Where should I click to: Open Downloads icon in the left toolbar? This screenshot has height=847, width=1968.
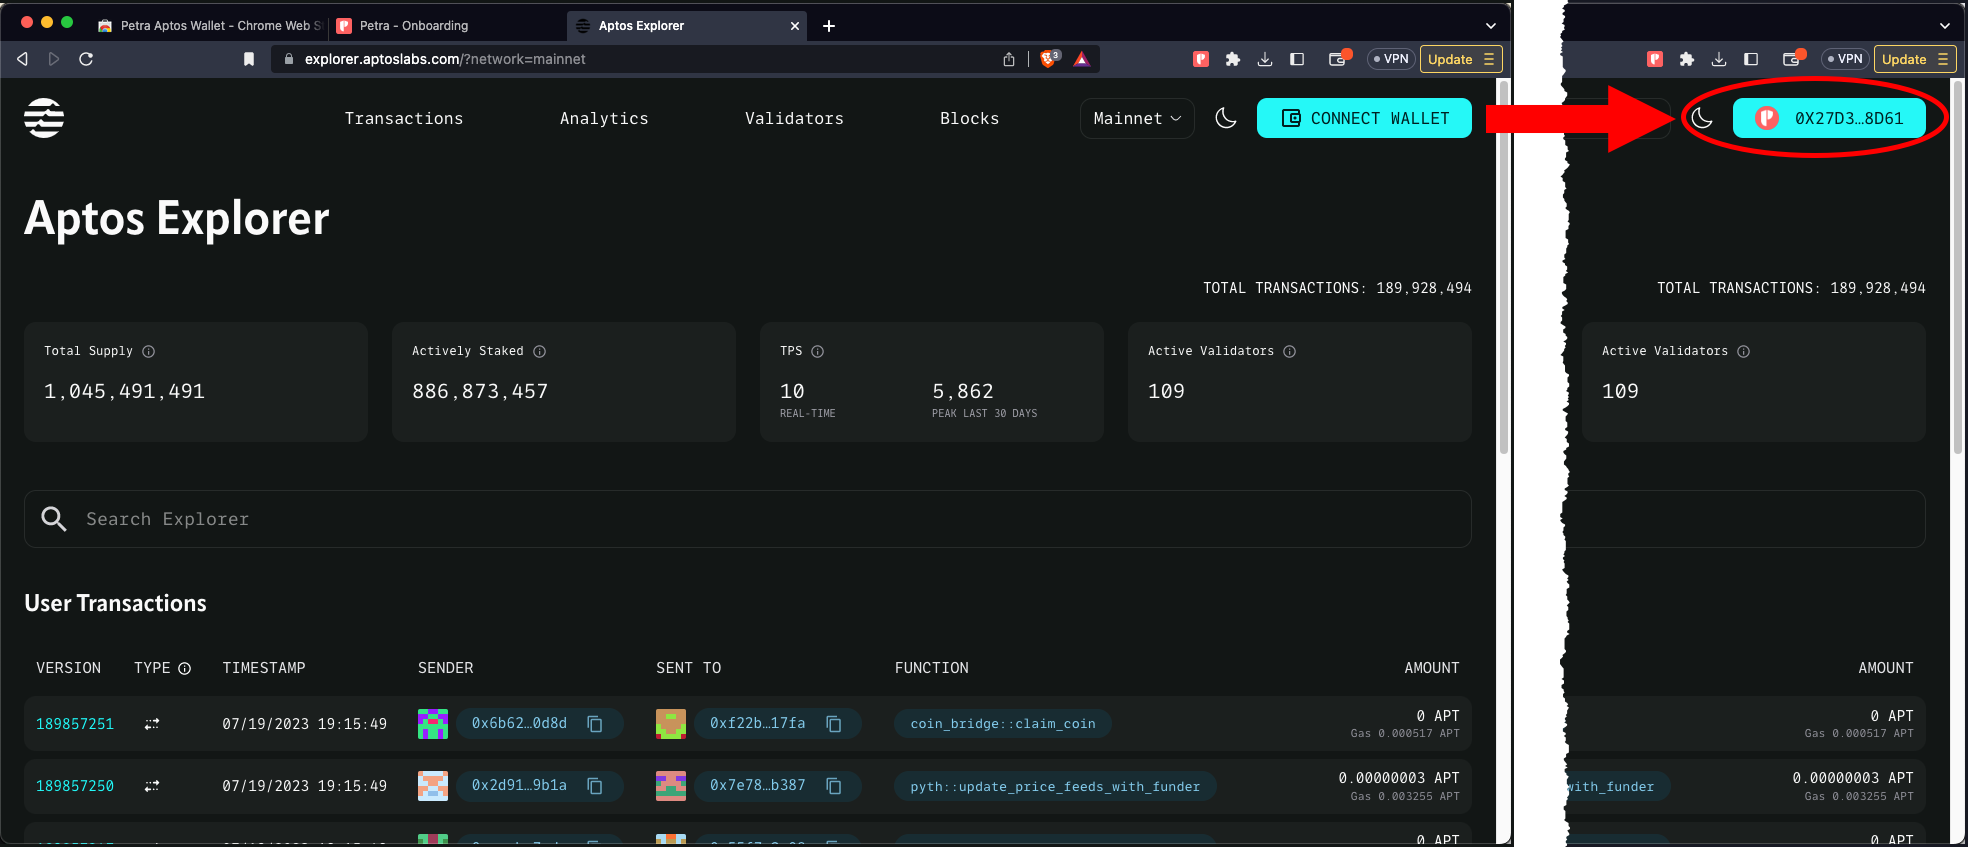pyautogui.click(x=1265, y=59)
